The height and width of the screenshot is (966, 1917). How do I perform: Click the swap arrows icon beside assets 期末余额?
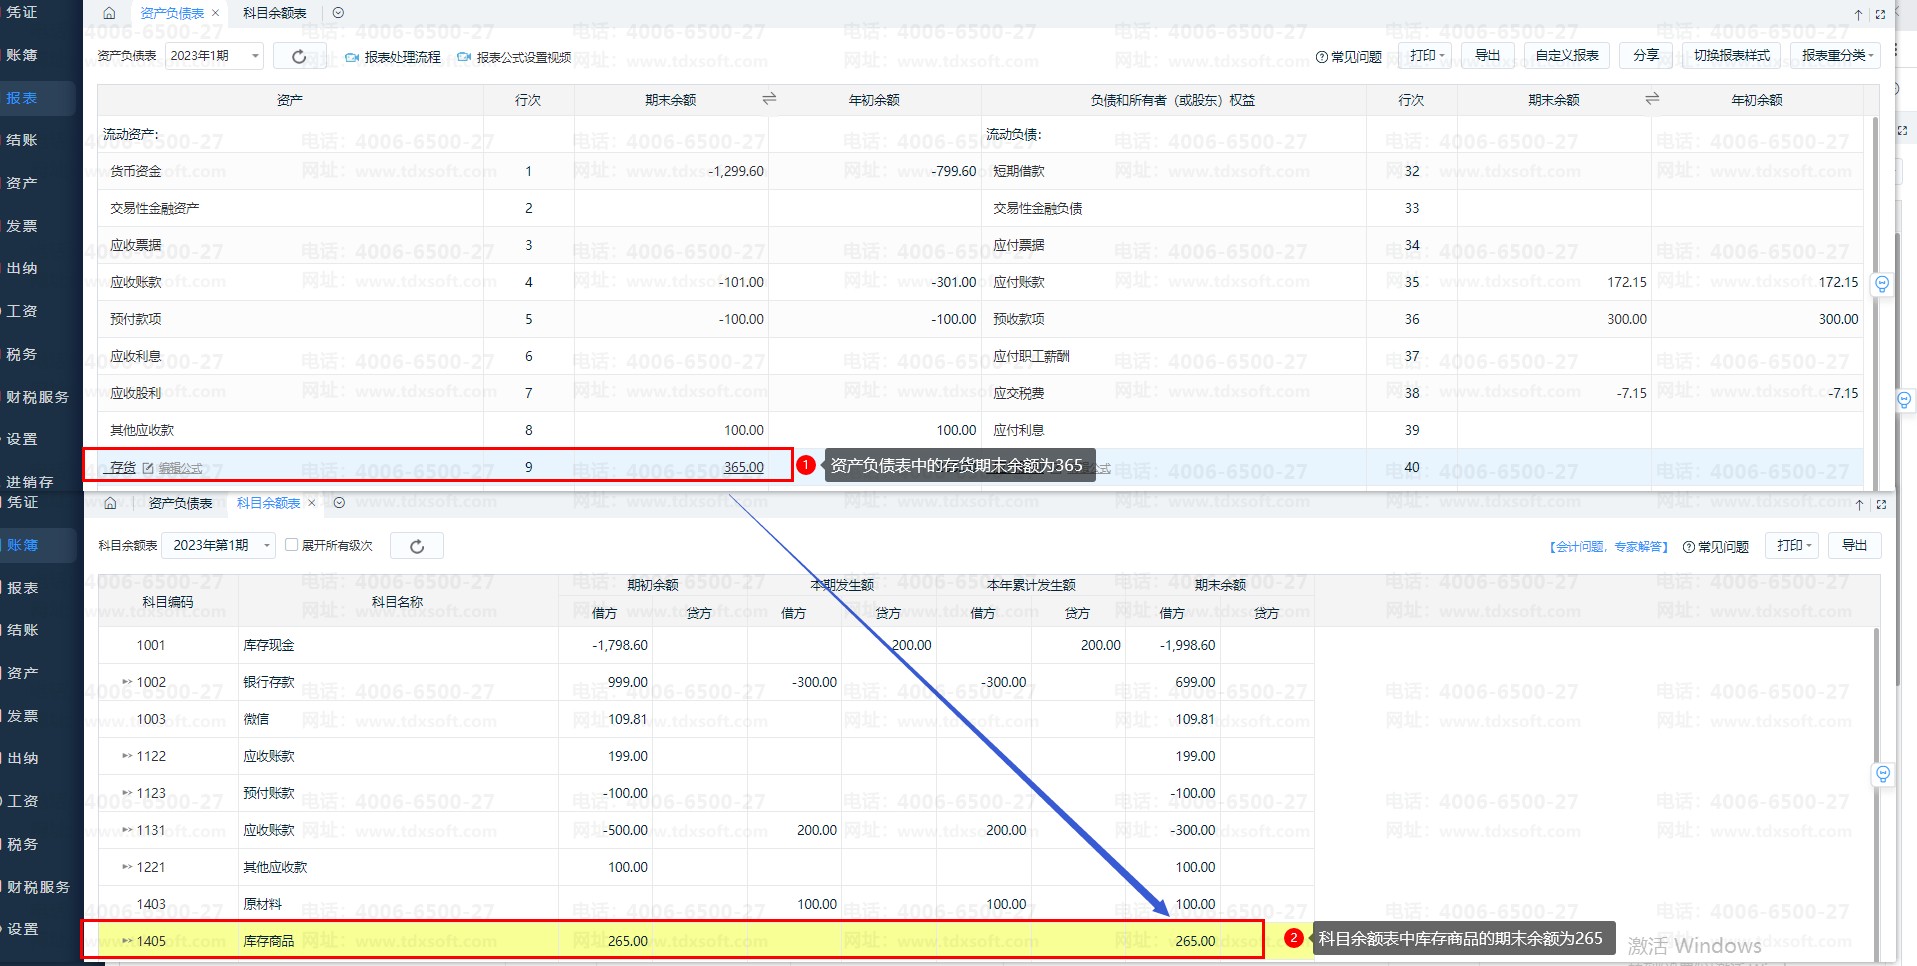[x=769, y=99]
